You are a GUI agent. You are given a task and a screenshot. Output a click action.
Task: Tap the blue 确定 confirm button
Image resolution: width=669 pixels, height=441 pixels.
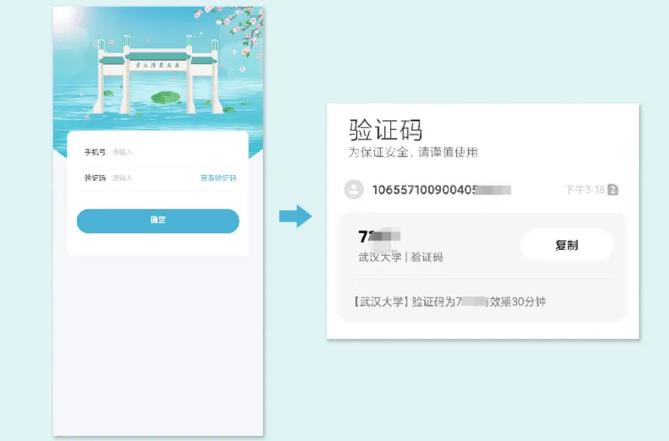pyautogui.click(x=158, y=220)
